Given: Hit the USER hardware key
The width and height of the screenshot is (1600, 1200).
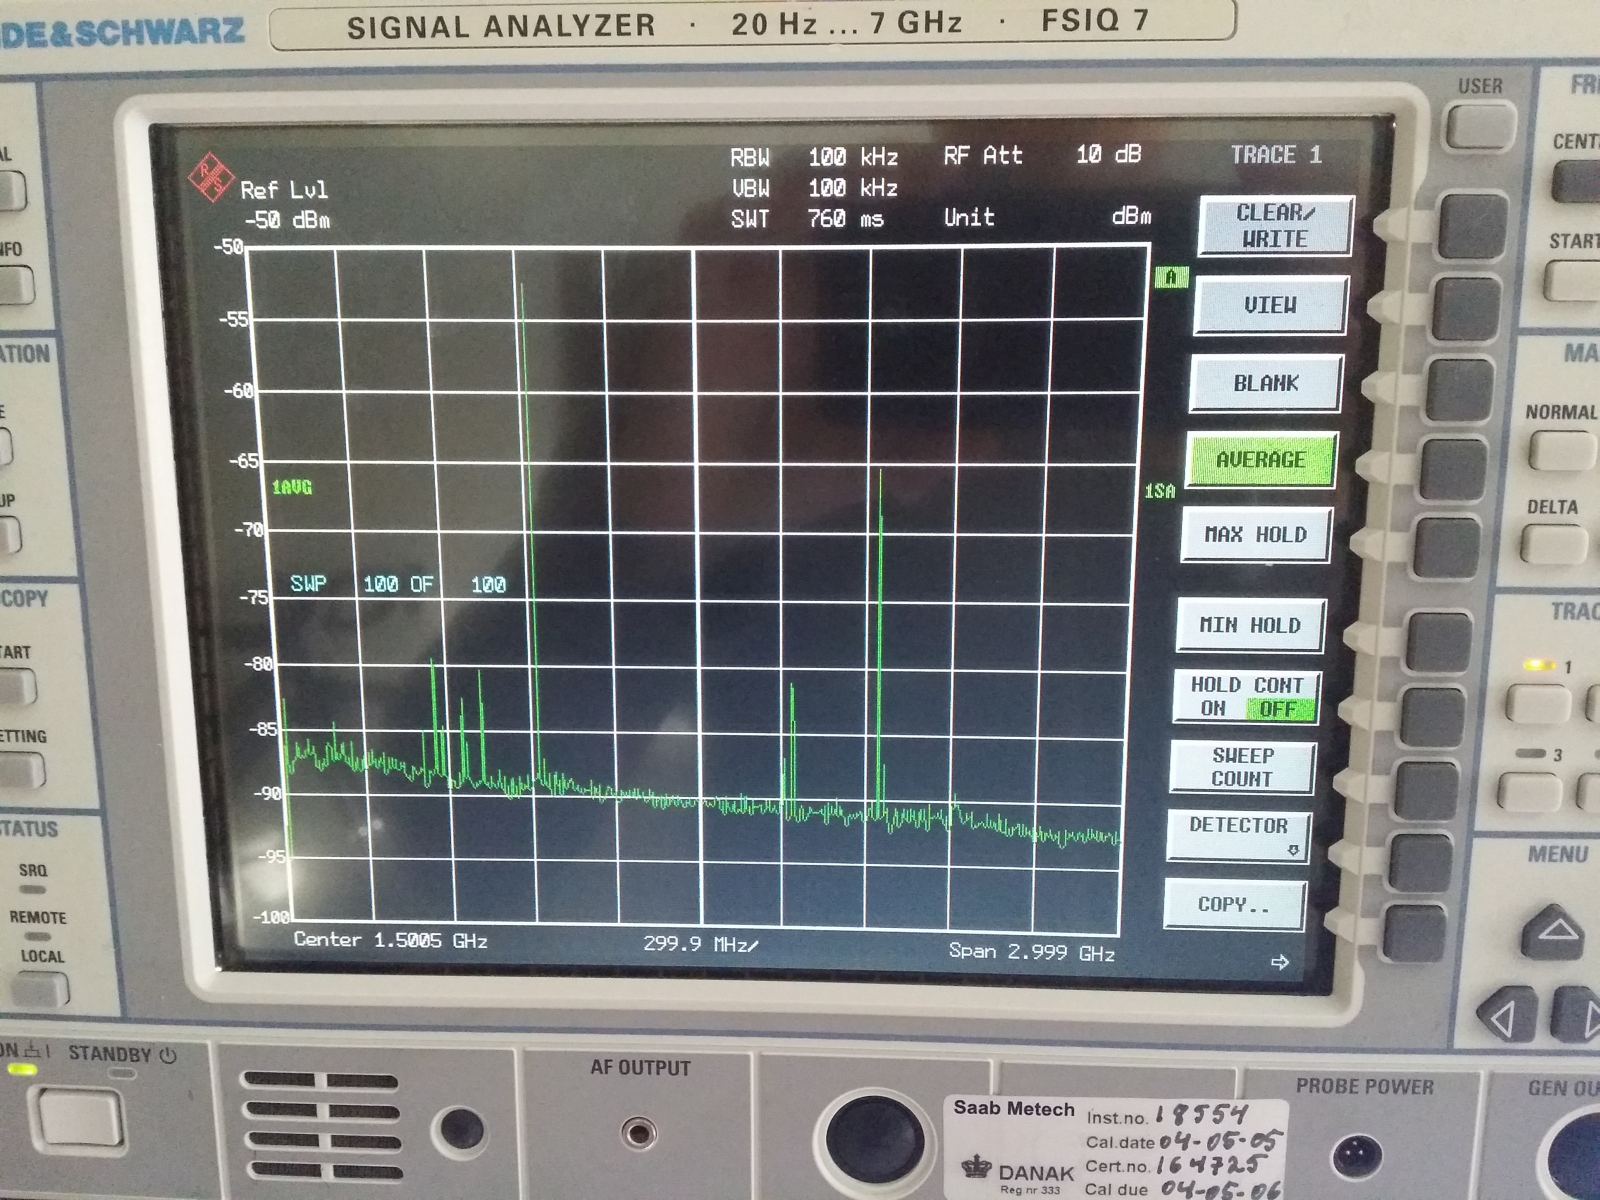Looking at the screenshot, I should pyautogui.click(x=1479, y=130).
